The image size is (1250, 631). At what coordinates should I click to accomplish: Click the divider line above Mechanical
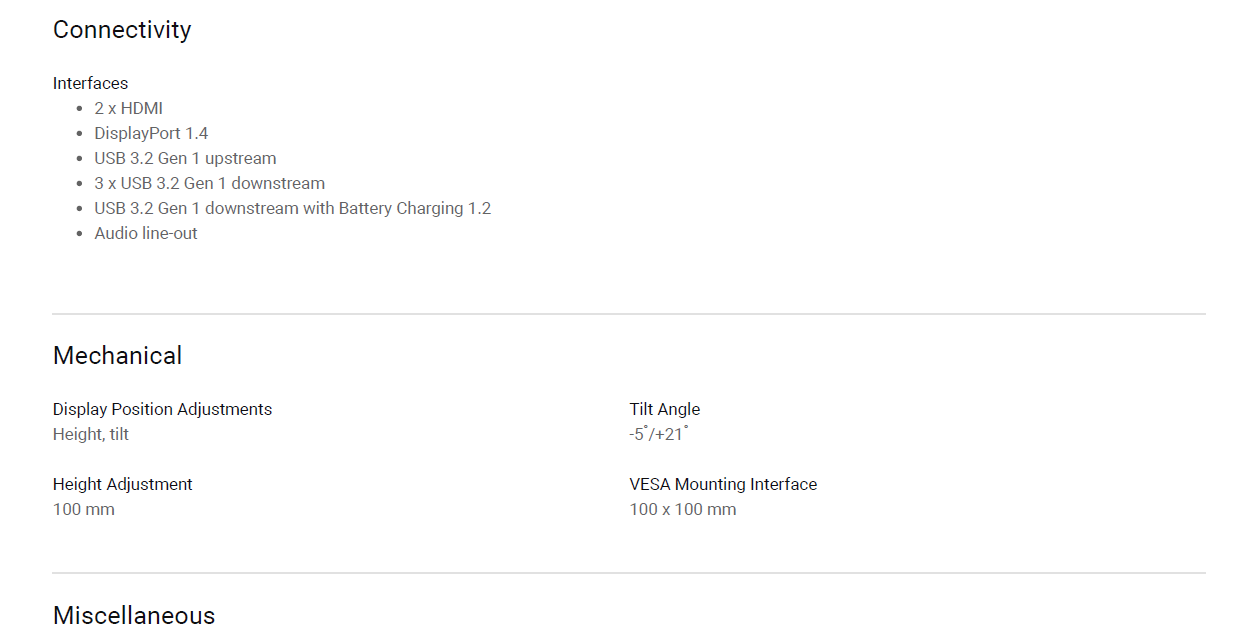pos(629,314)
